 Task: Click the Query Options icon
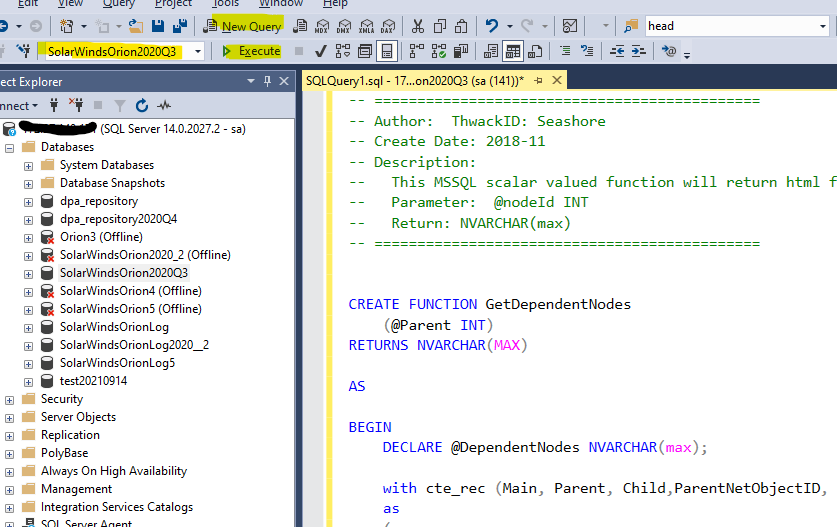pyautogui.click(x=365, y=51)
